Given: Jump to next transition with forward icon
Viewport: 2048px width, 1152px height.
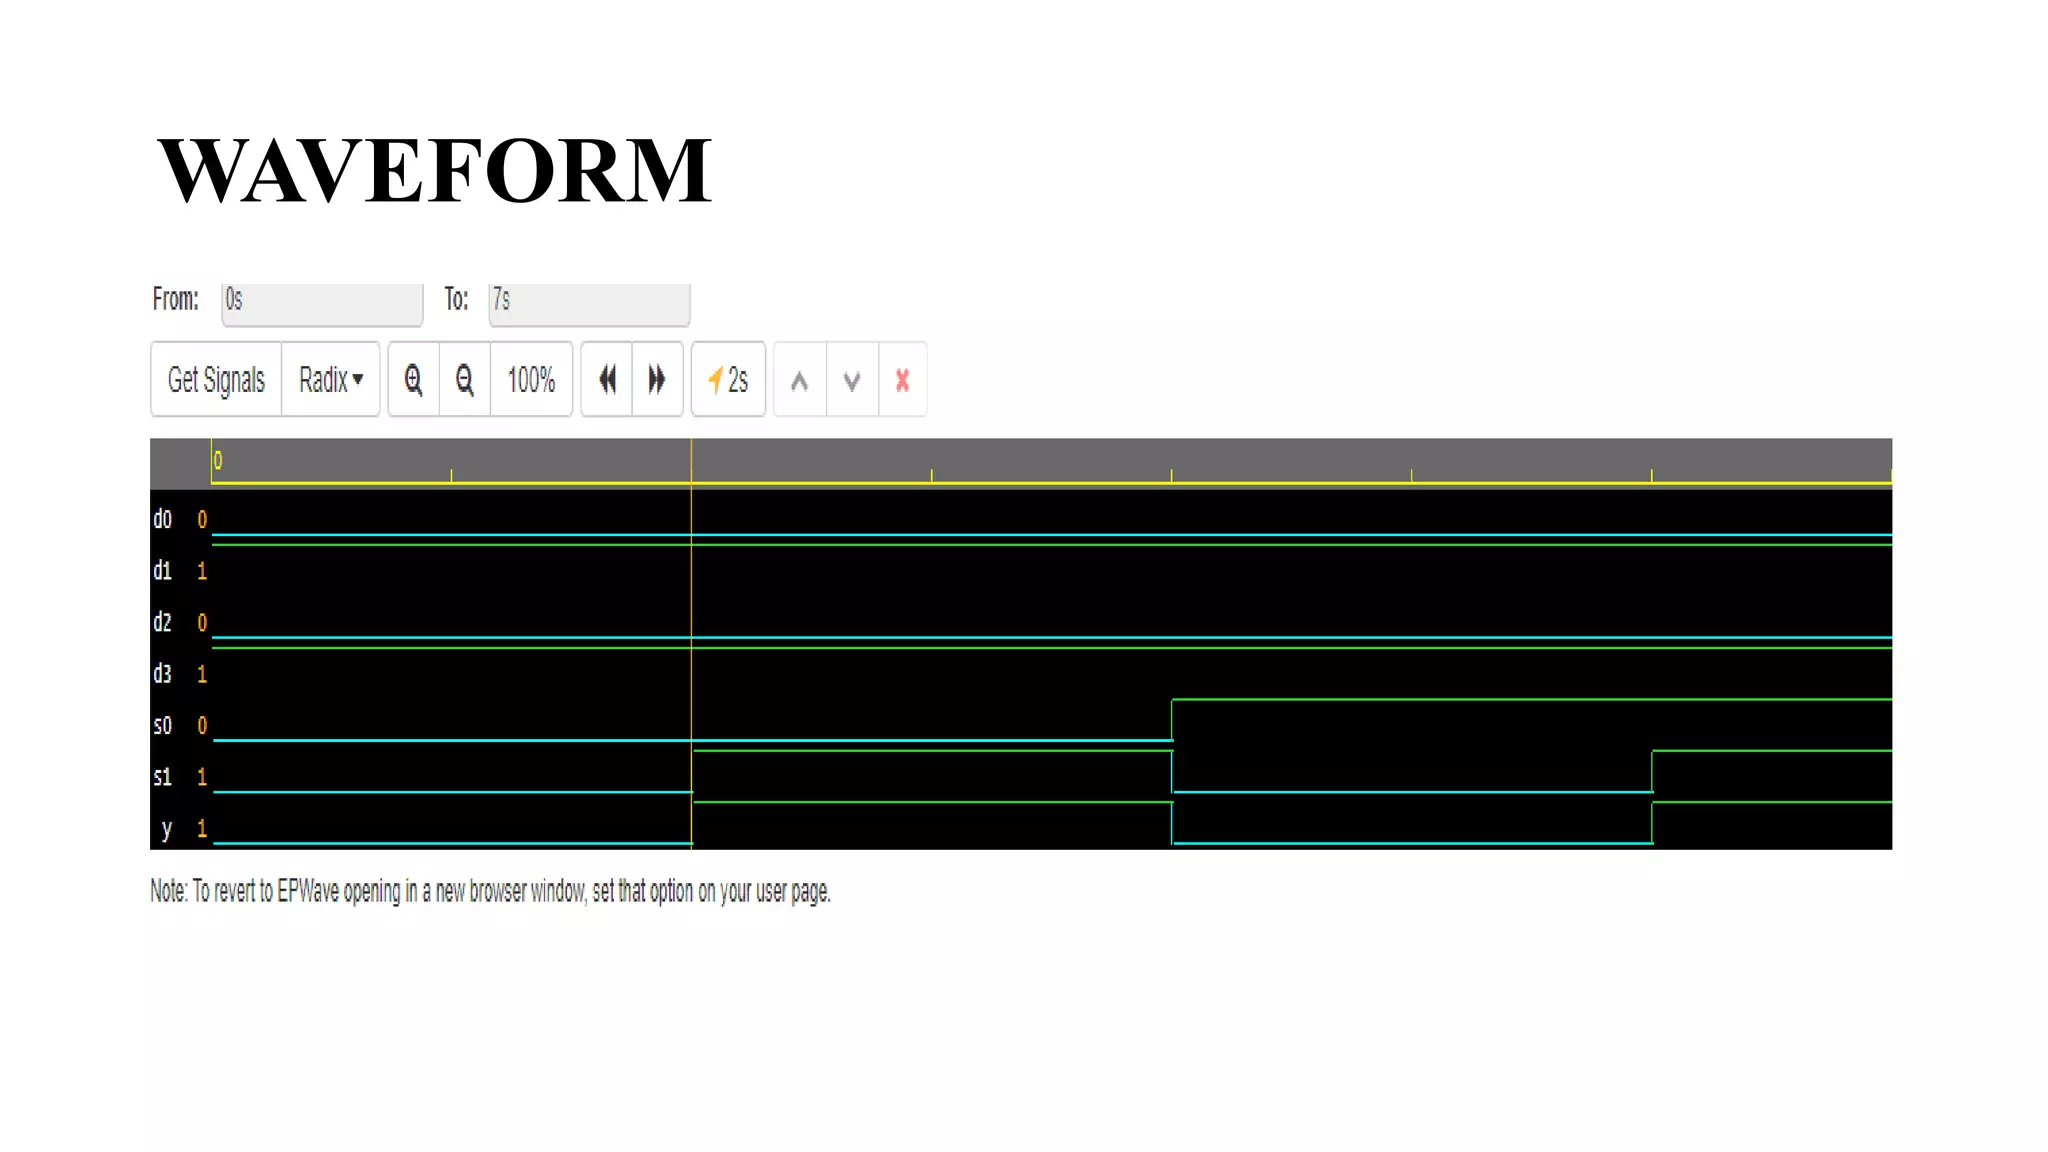Looking at the screenshot, I should [657, 379].
